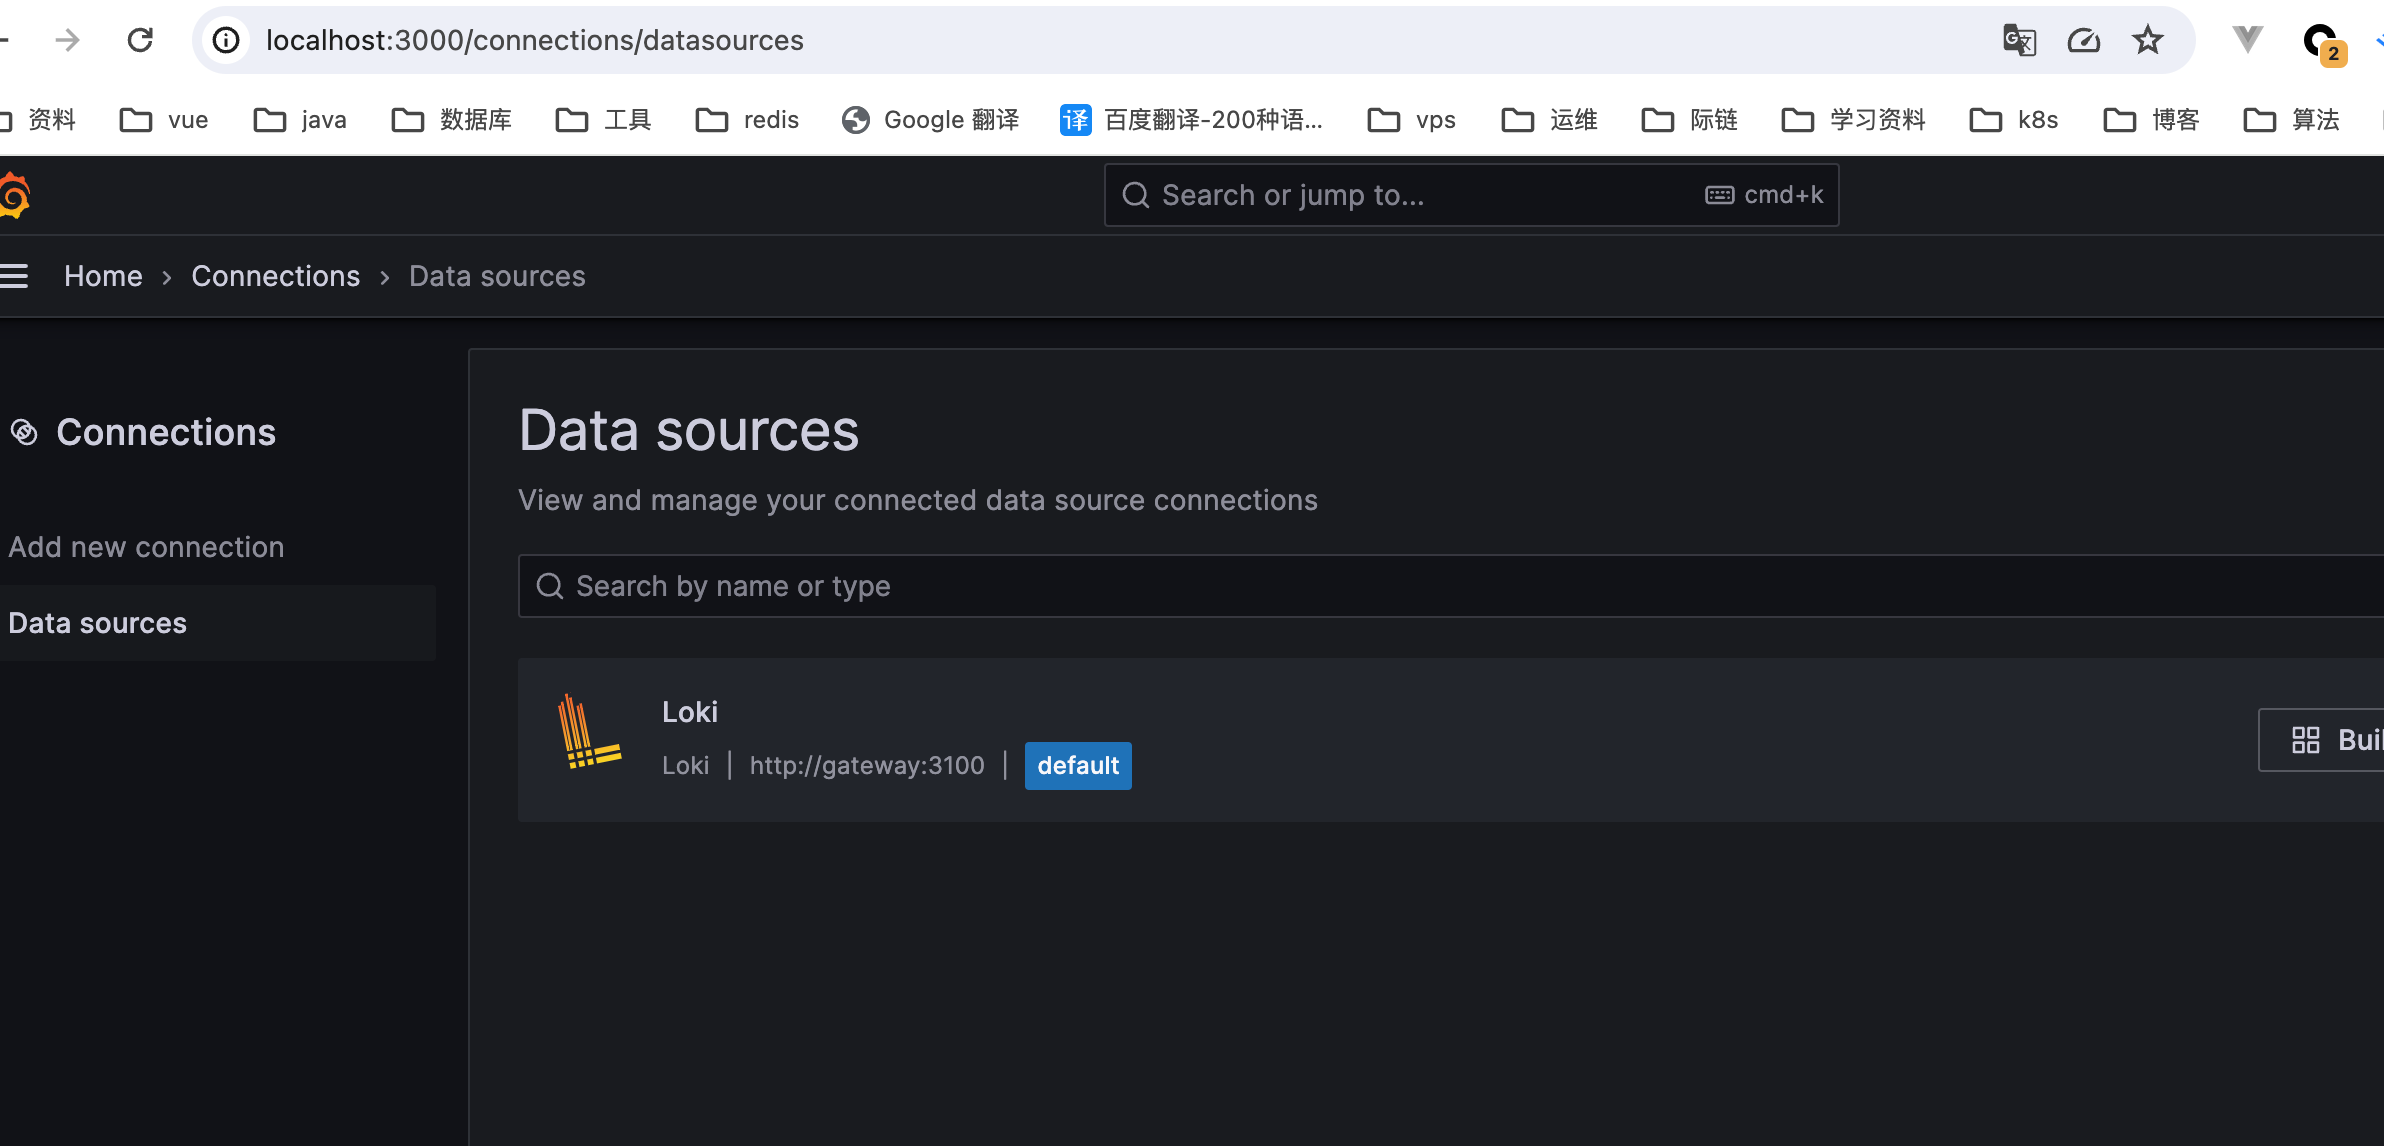
Task: Open the hamburger navigation menu
Action: coord(14,276)
